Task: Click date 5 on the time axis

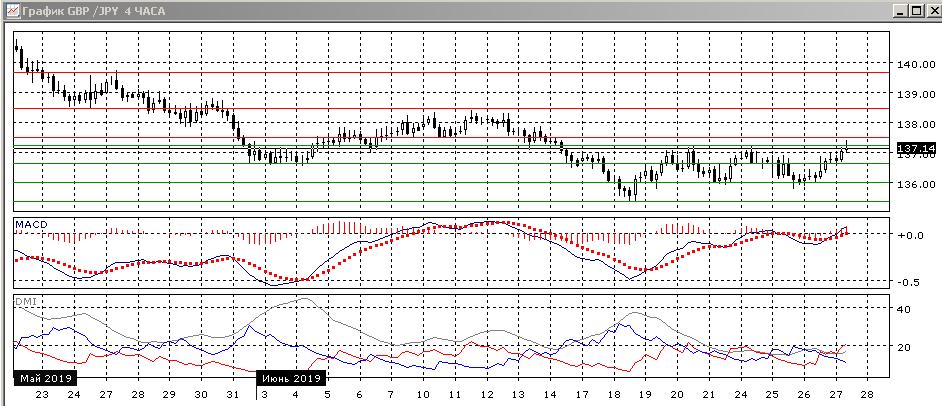Action: (327, 395)
